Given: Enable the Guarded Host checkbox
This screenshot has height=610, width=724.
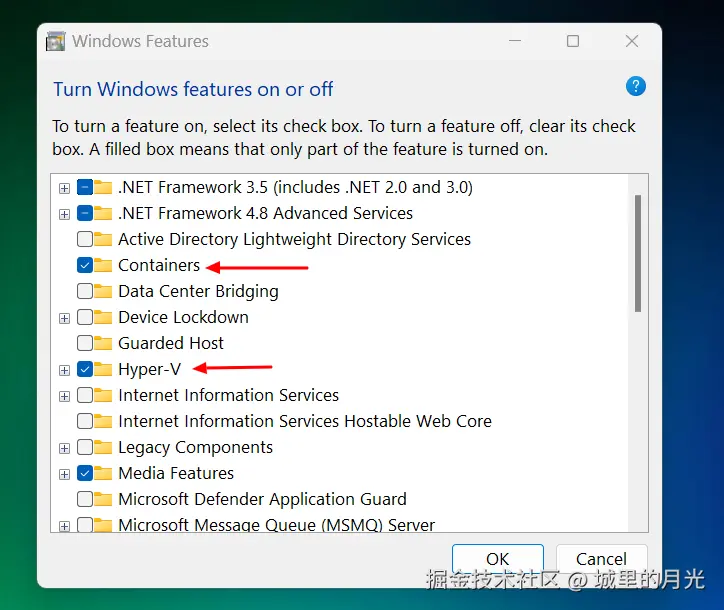Looking at the screenshot, I should (85, 343).
